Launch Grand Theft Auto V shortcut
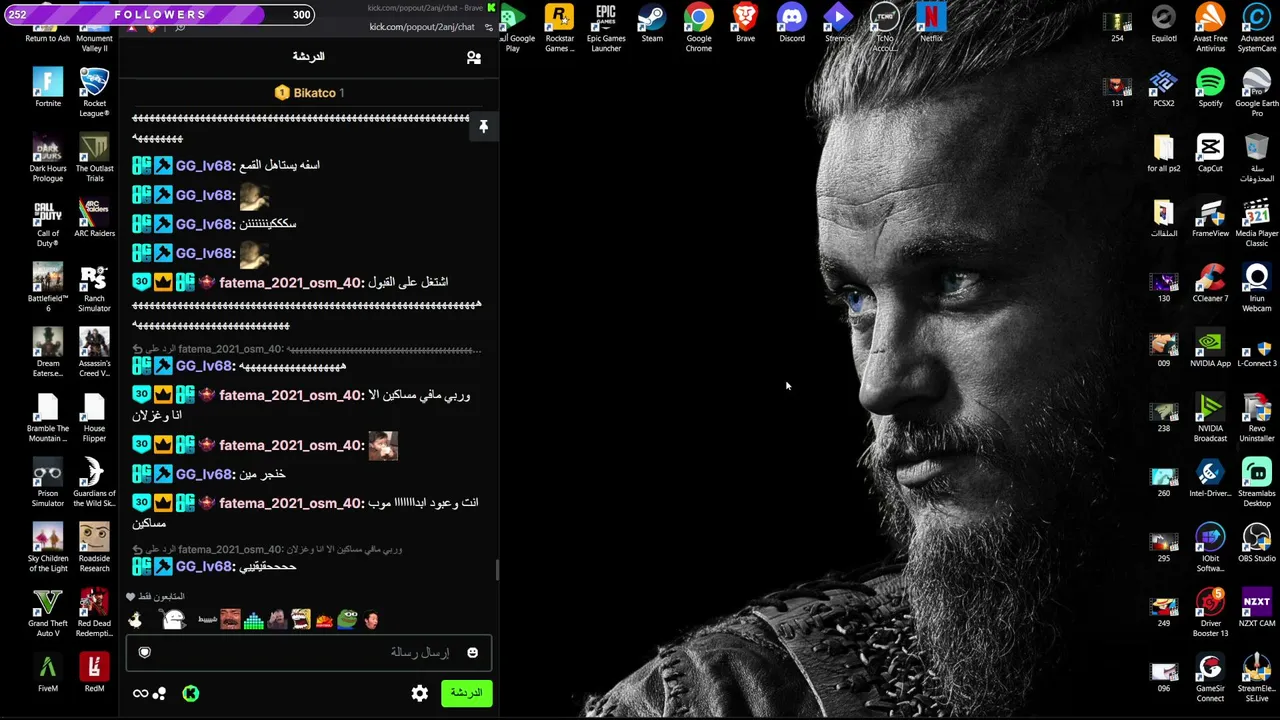 [47, 612]
